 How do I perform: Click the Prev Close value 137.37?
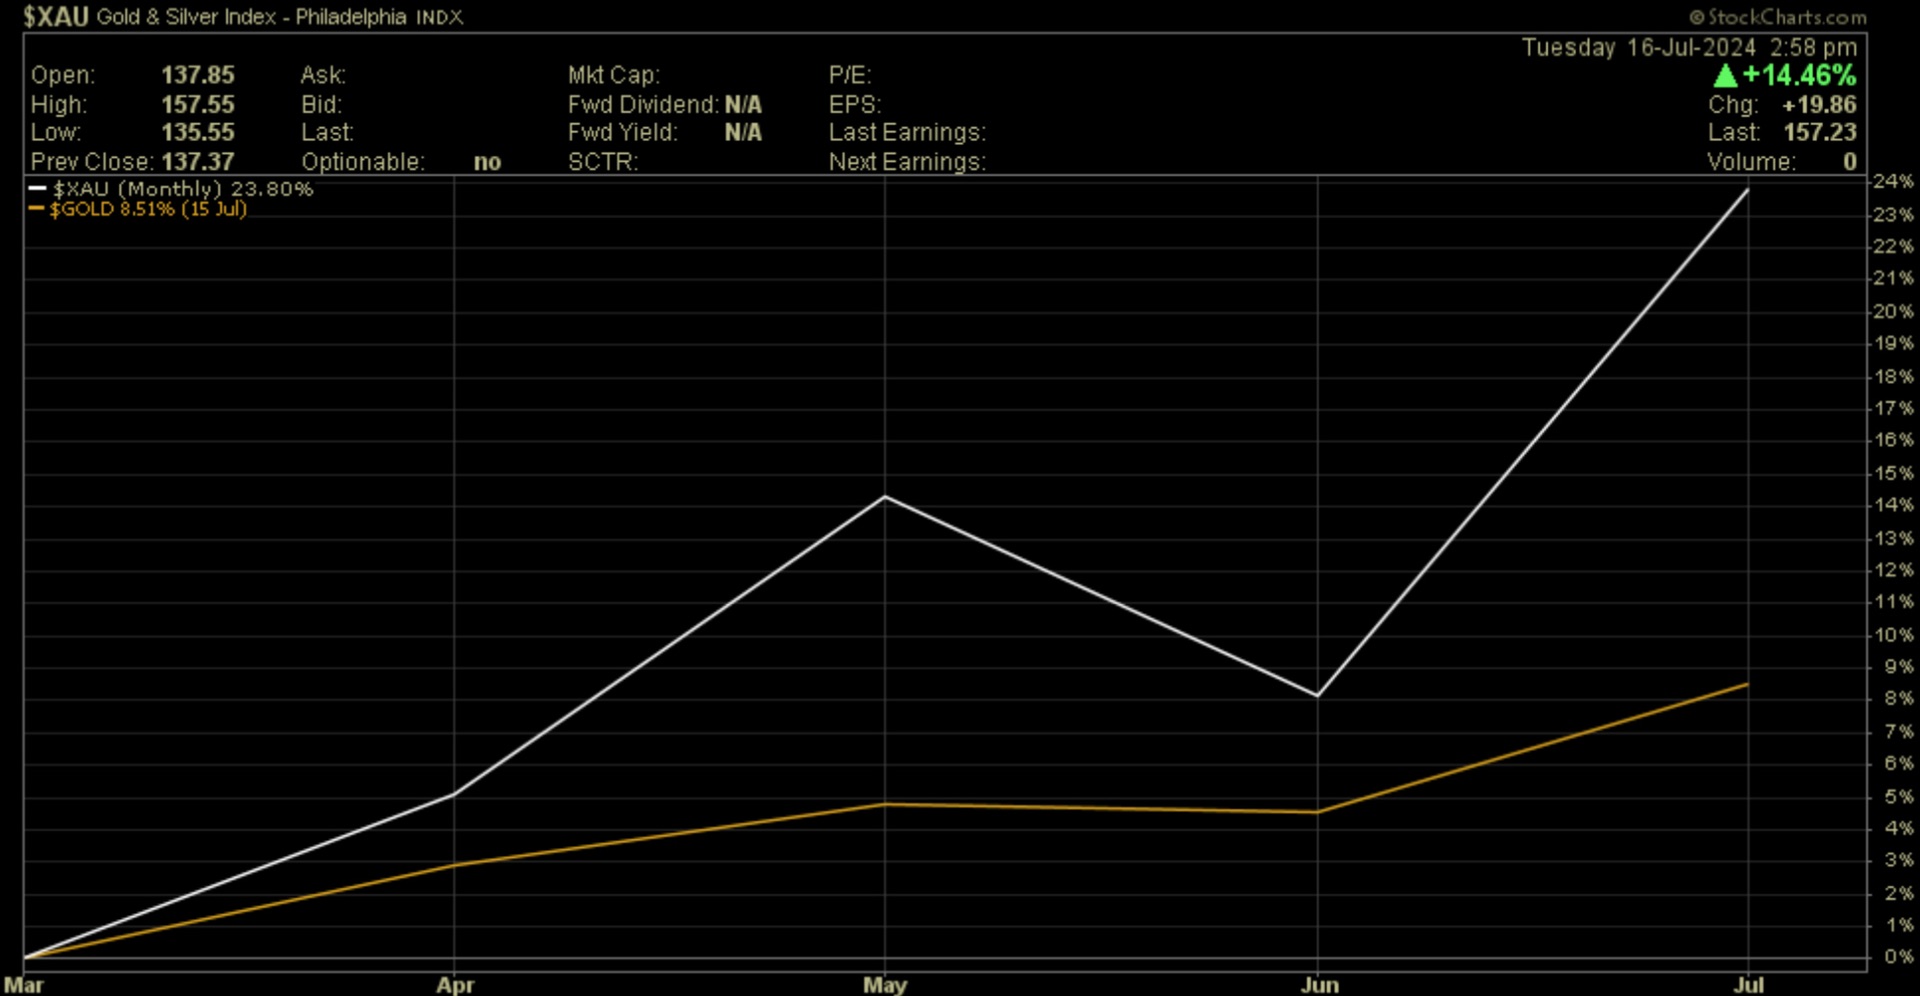tap(198, 162)
